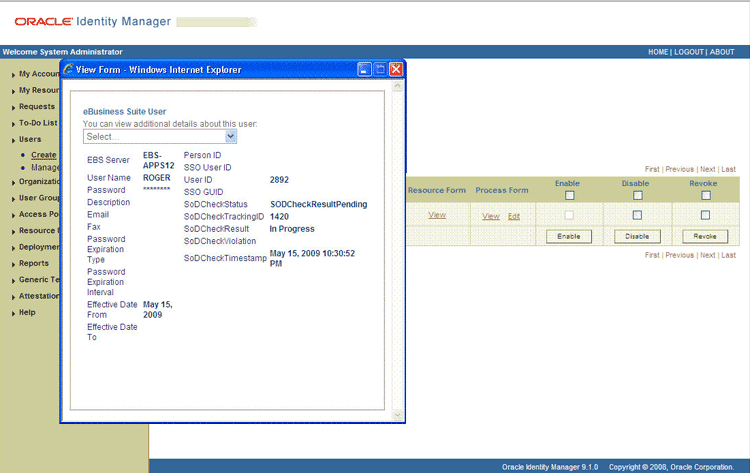The height and width of the screenshot is (473, 750).
Task: Click the up arrow on the View Form scrollbar
Action: tap(397, 87)
